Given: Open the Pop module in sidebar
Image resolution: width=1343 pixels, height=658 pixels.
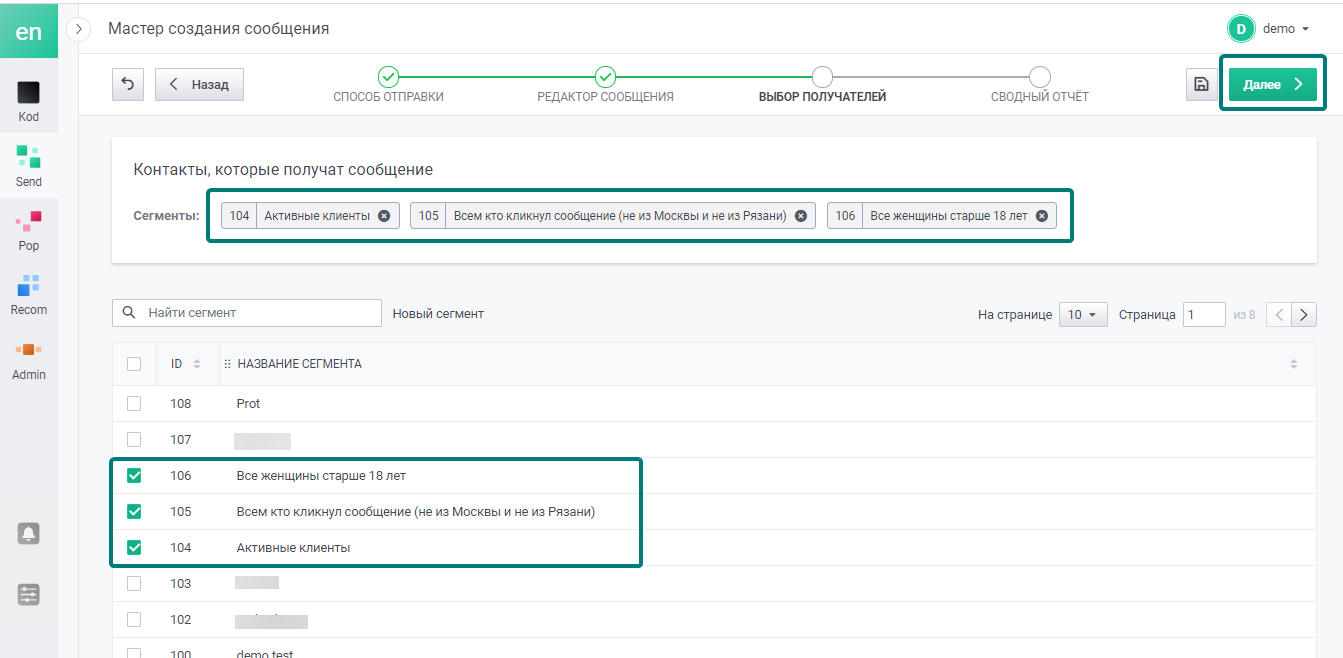Looking at the screenshot, I should point(28,231).
